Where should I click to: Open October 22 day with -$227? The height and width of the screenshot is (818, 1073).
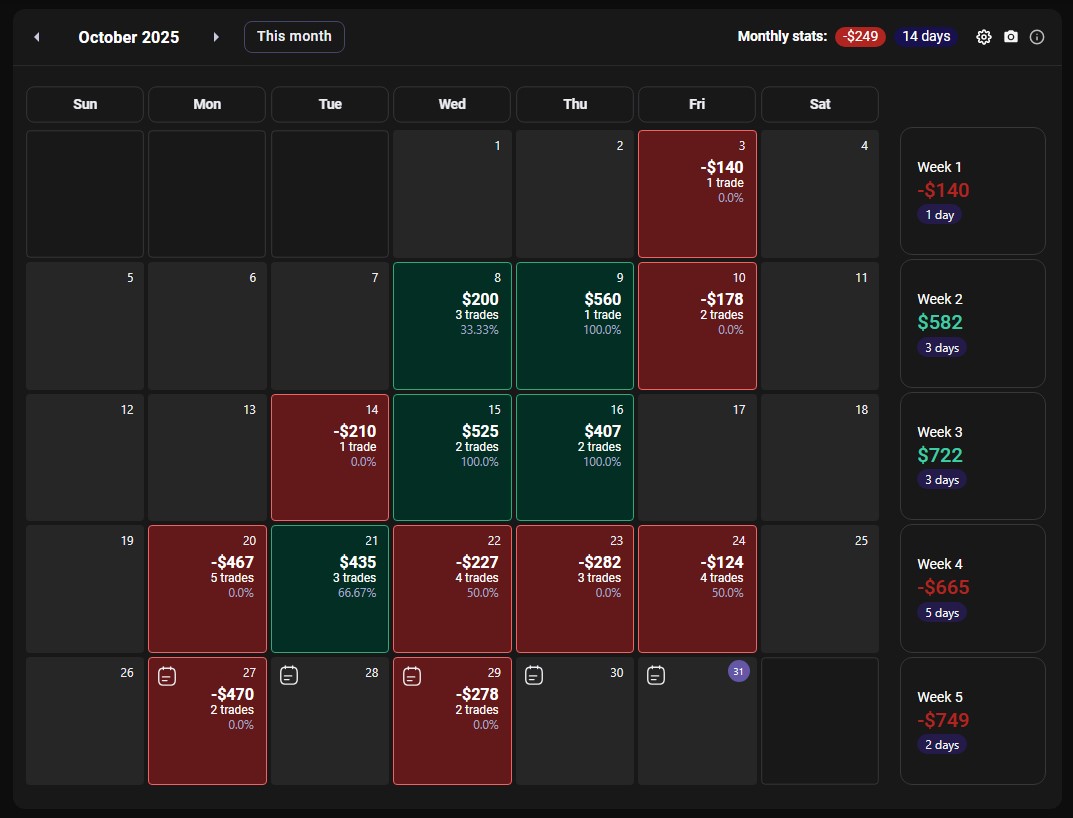[x=452, y=589]
